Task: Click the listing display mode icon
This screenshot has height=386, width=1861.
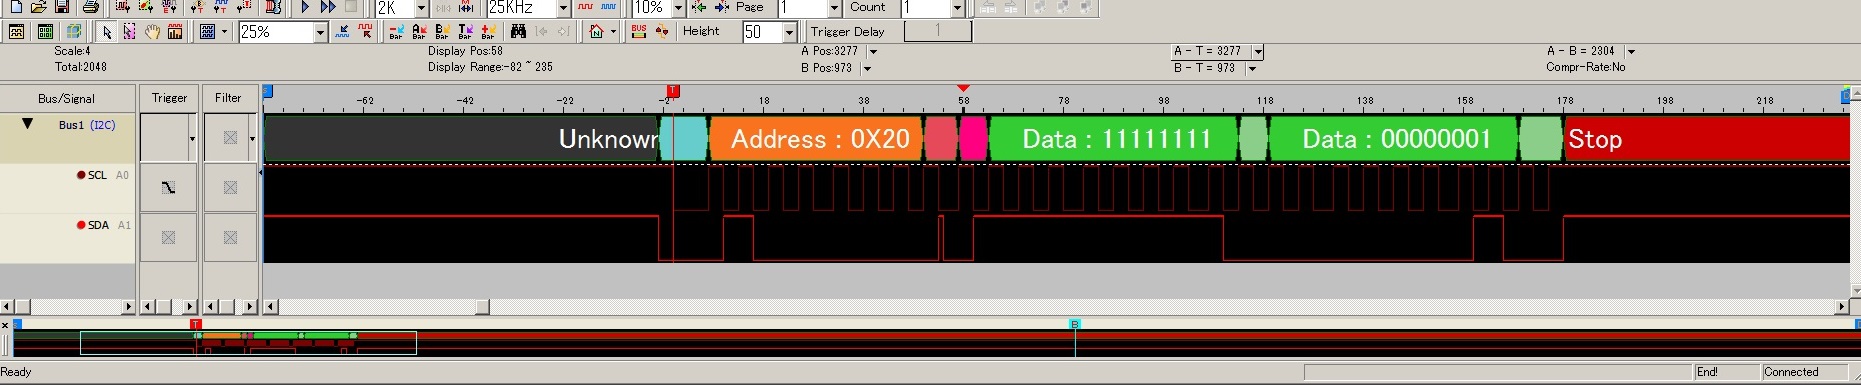Action: tap(45, 32)
